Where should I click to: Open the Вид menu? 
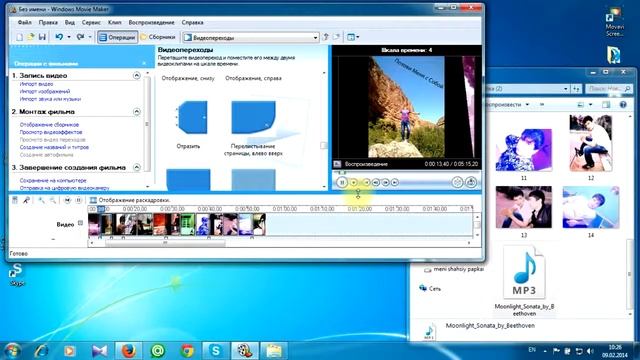pos(70,22)
